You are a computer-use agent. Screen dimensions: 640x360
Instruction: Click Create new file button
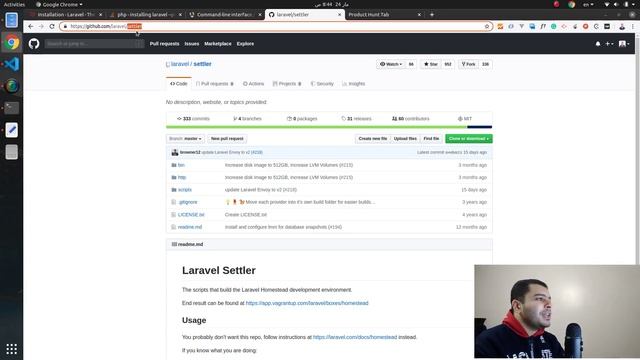point(373,138)
